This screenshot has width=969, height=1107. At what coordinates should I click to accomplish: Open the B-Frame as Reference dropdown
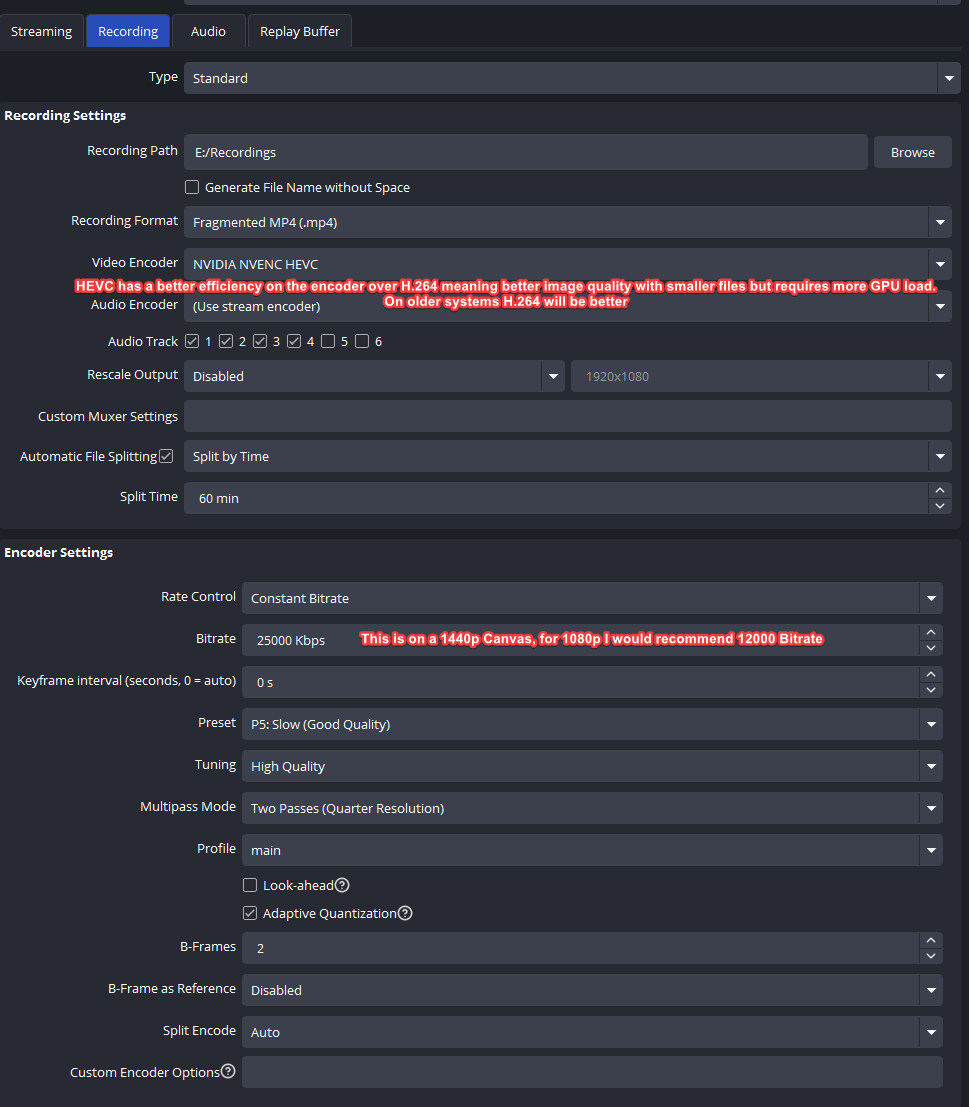pyautogui.click(x=592, y=990)
